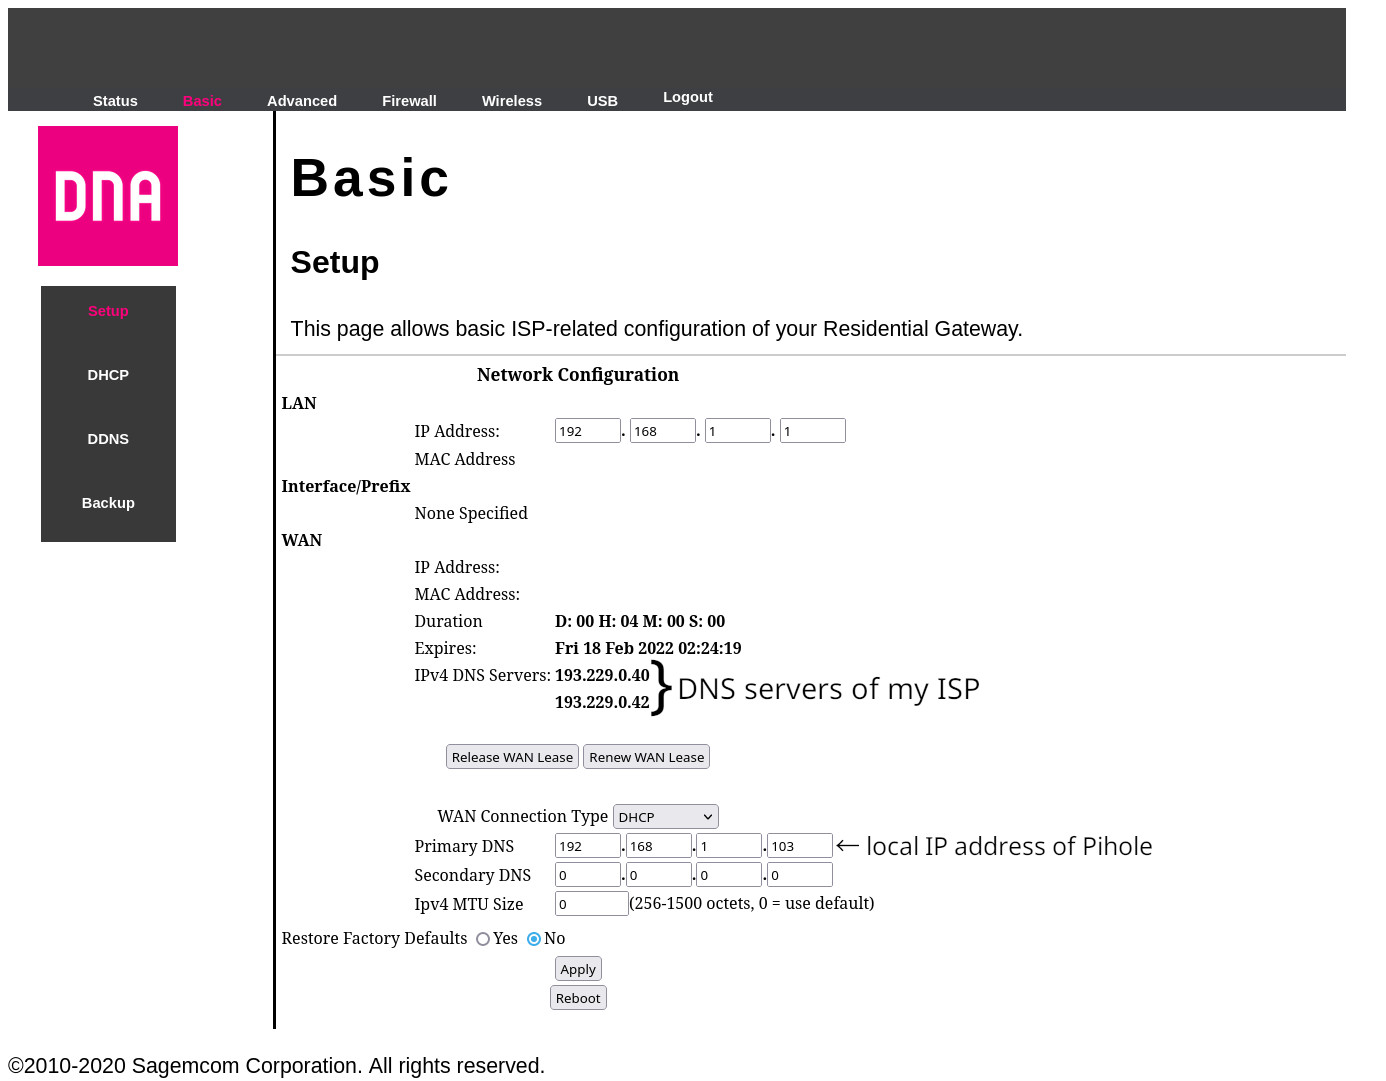Click the DNA logo image

(x=108, y=196)
